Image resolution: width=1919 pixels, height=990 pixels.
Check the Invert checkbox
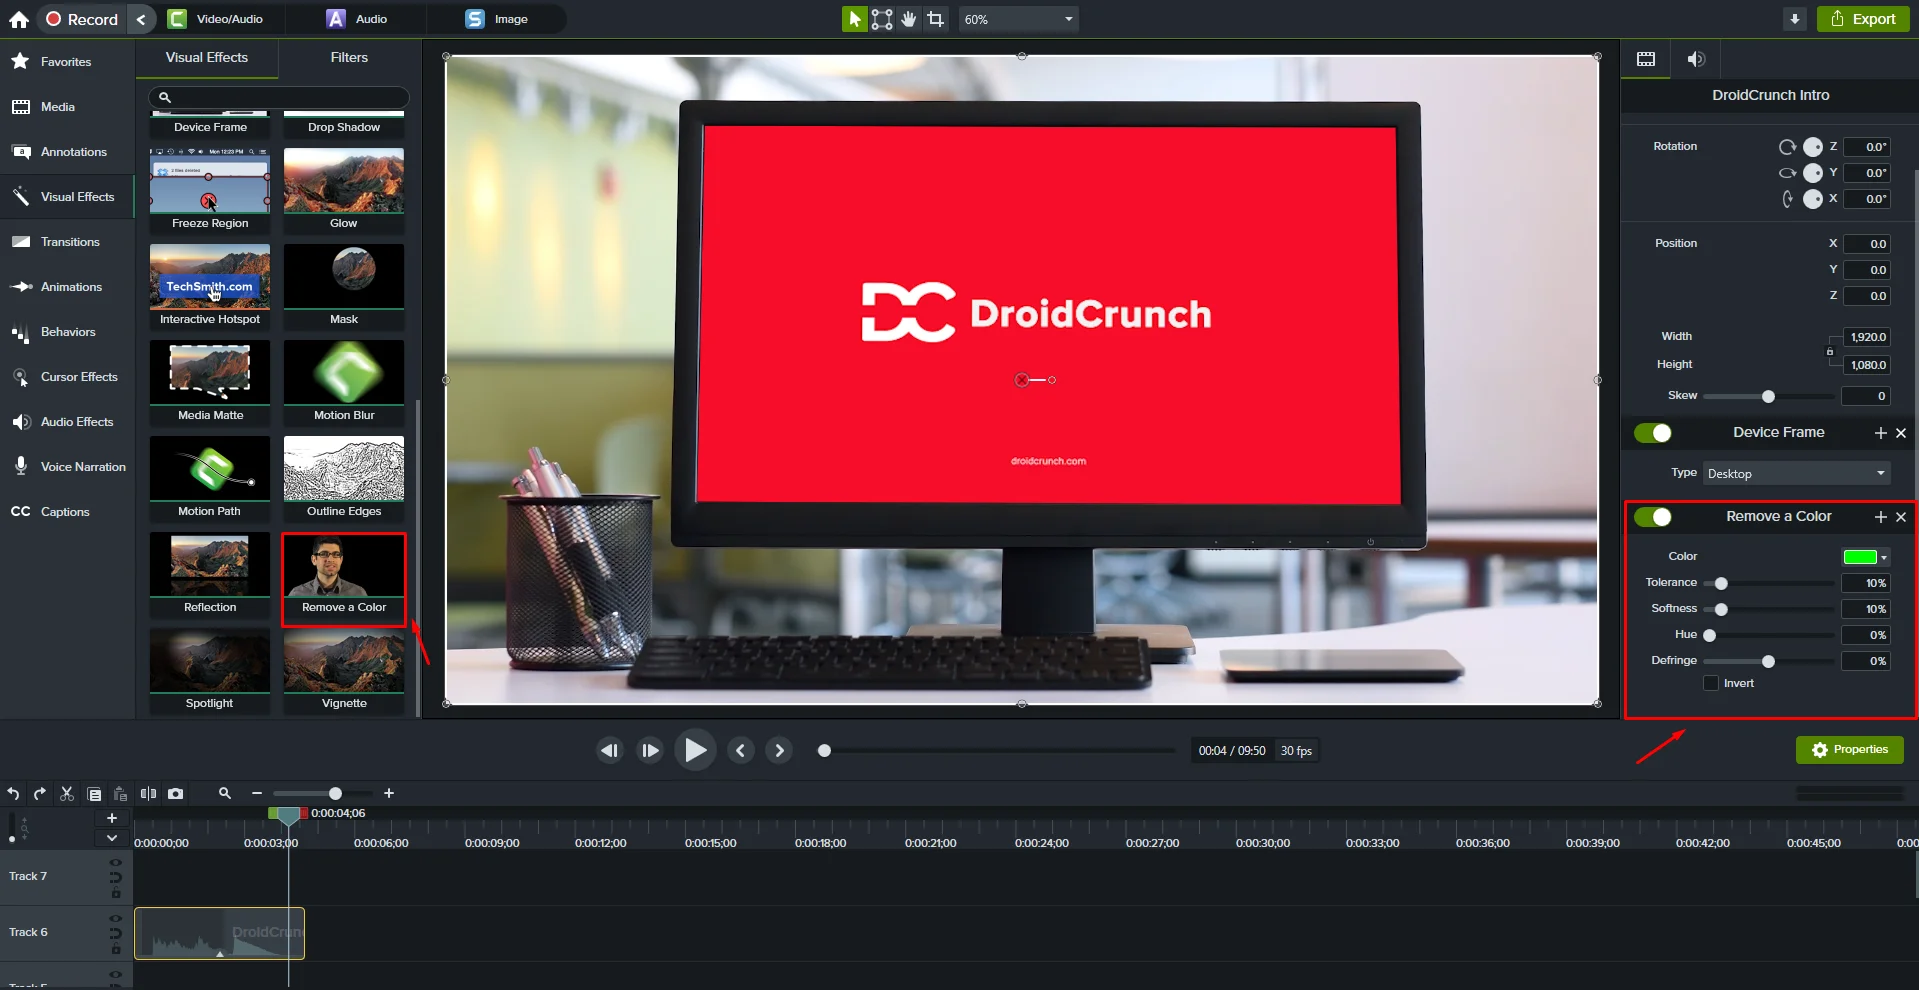(1711, 683)
